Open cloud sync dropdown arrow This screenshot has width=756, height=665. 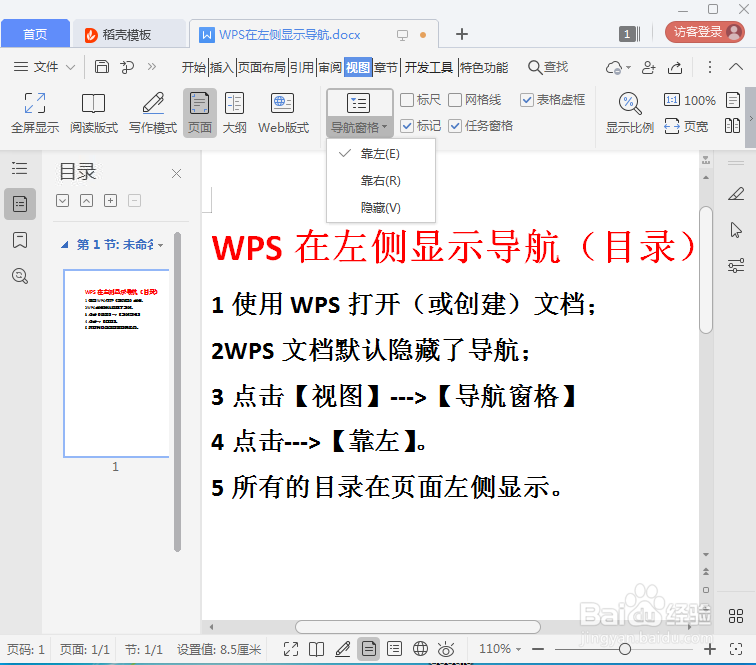(628, 68)
